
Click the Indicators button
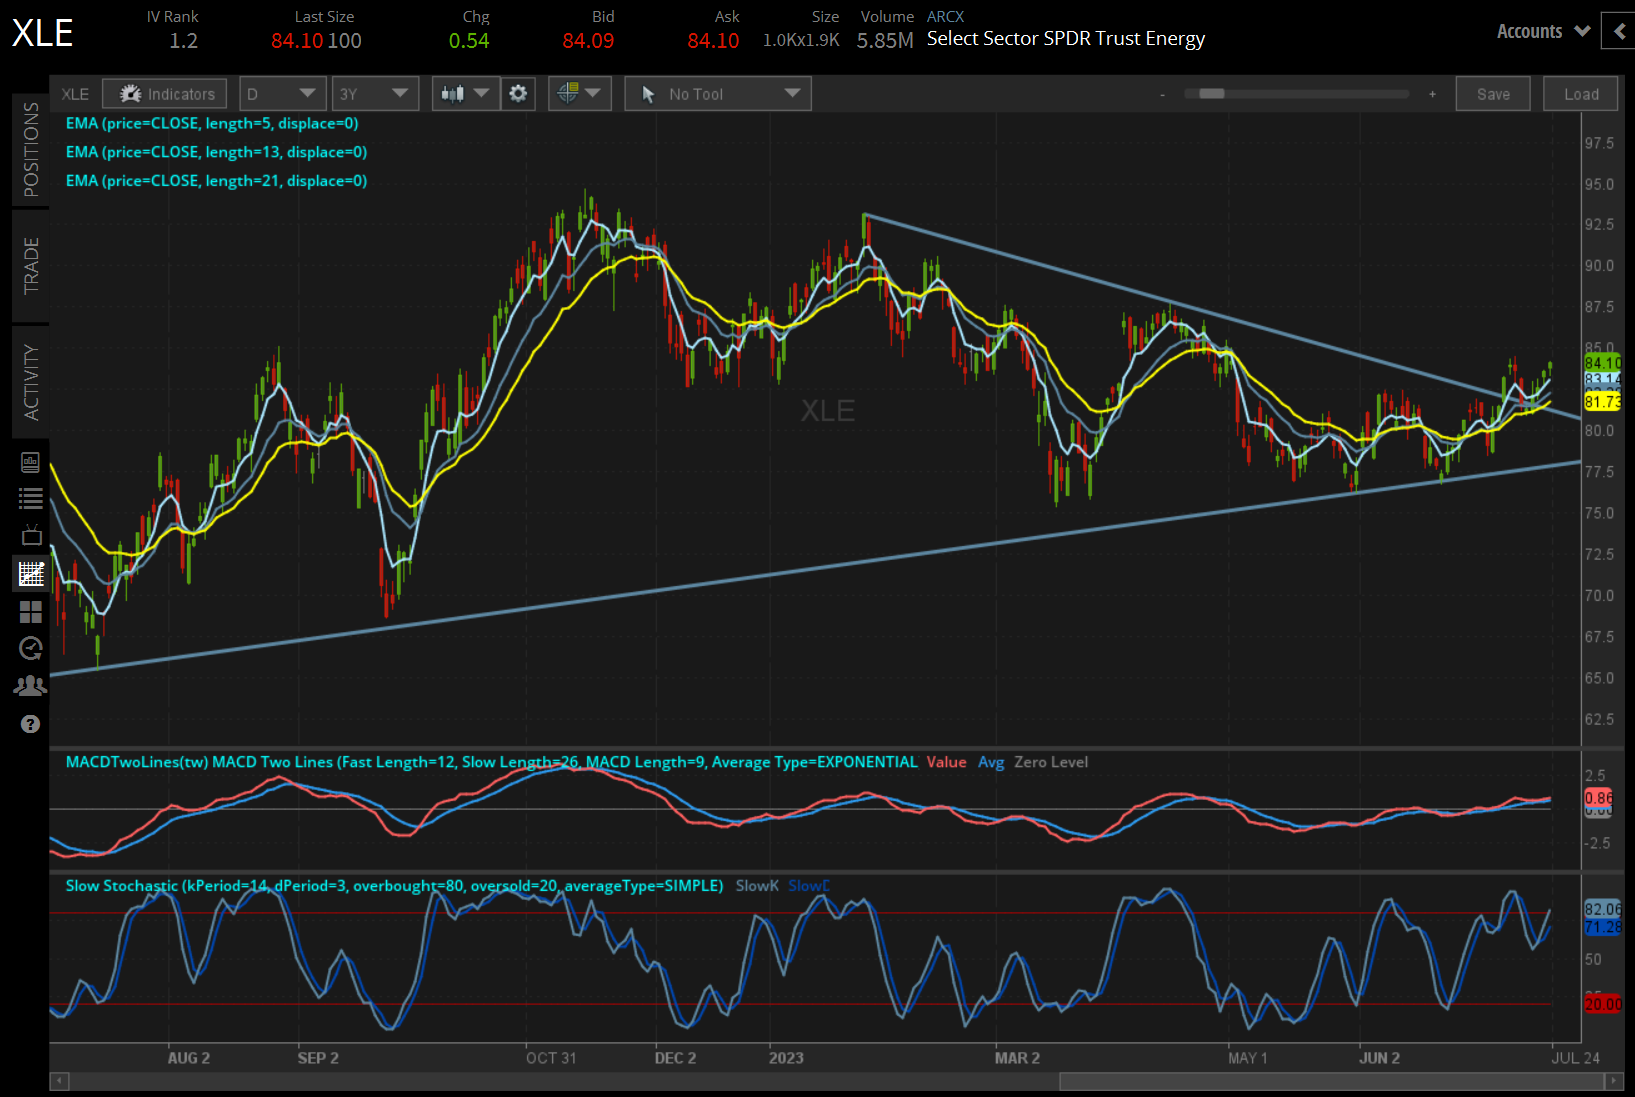click(x=166, y=94)
